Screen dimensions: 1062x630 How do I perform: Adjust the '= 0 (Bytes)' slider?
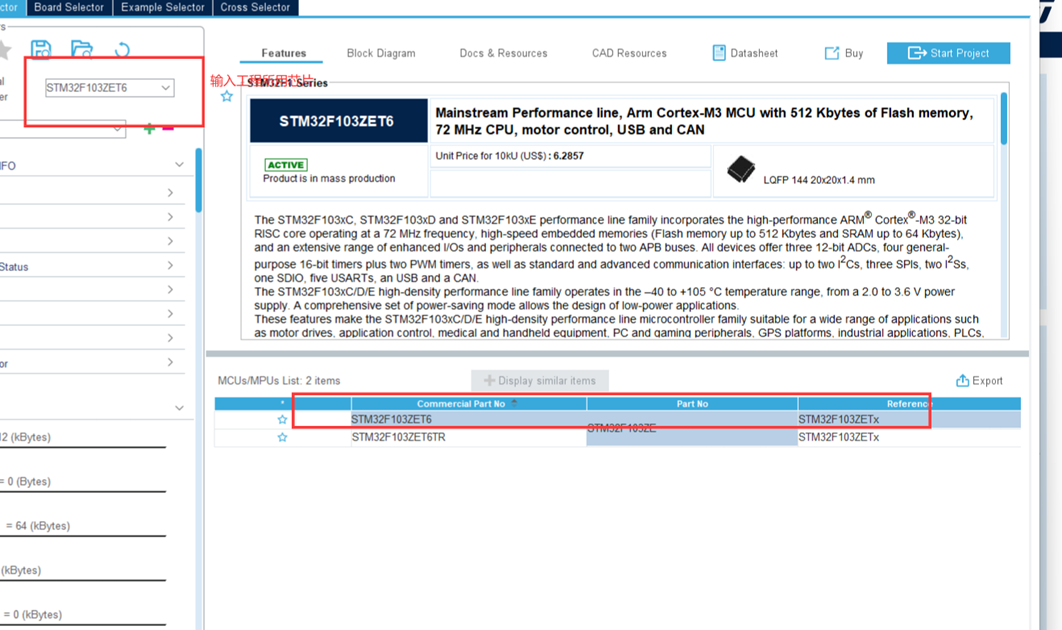(83, 491)
